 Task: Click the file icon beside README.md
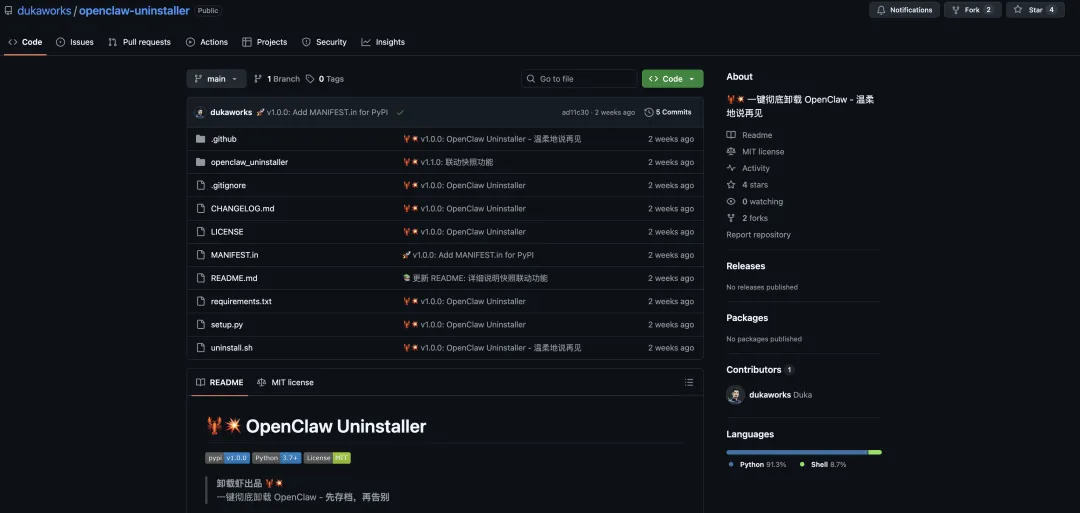[x=200, y=278]
